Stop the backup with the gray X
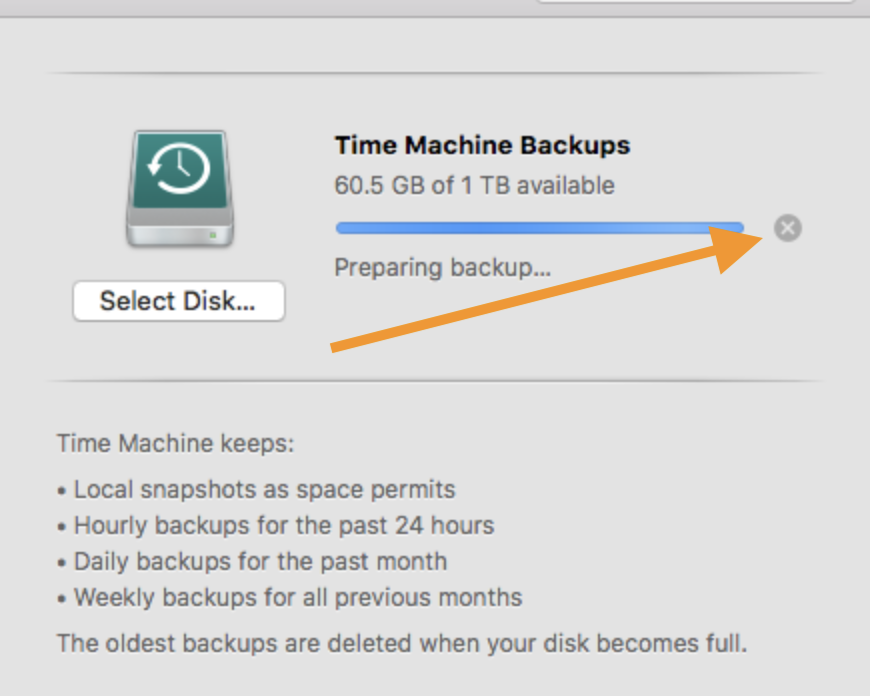Image resolution: width=870 pixels, height=696 pixels. [787, 228]
